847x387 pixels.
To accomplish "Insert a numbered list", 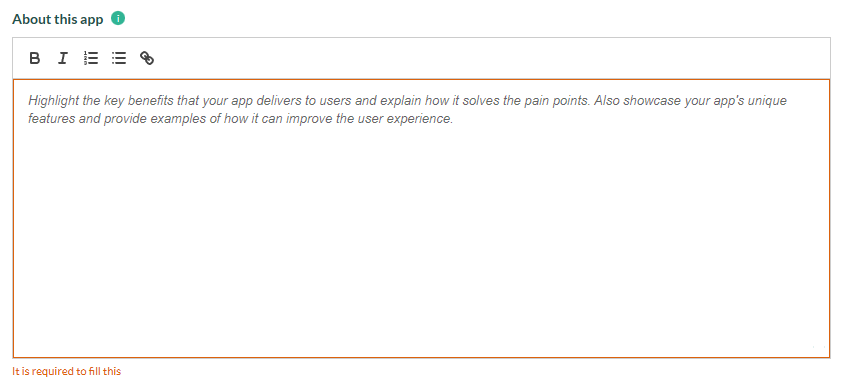I will (91, 58).
